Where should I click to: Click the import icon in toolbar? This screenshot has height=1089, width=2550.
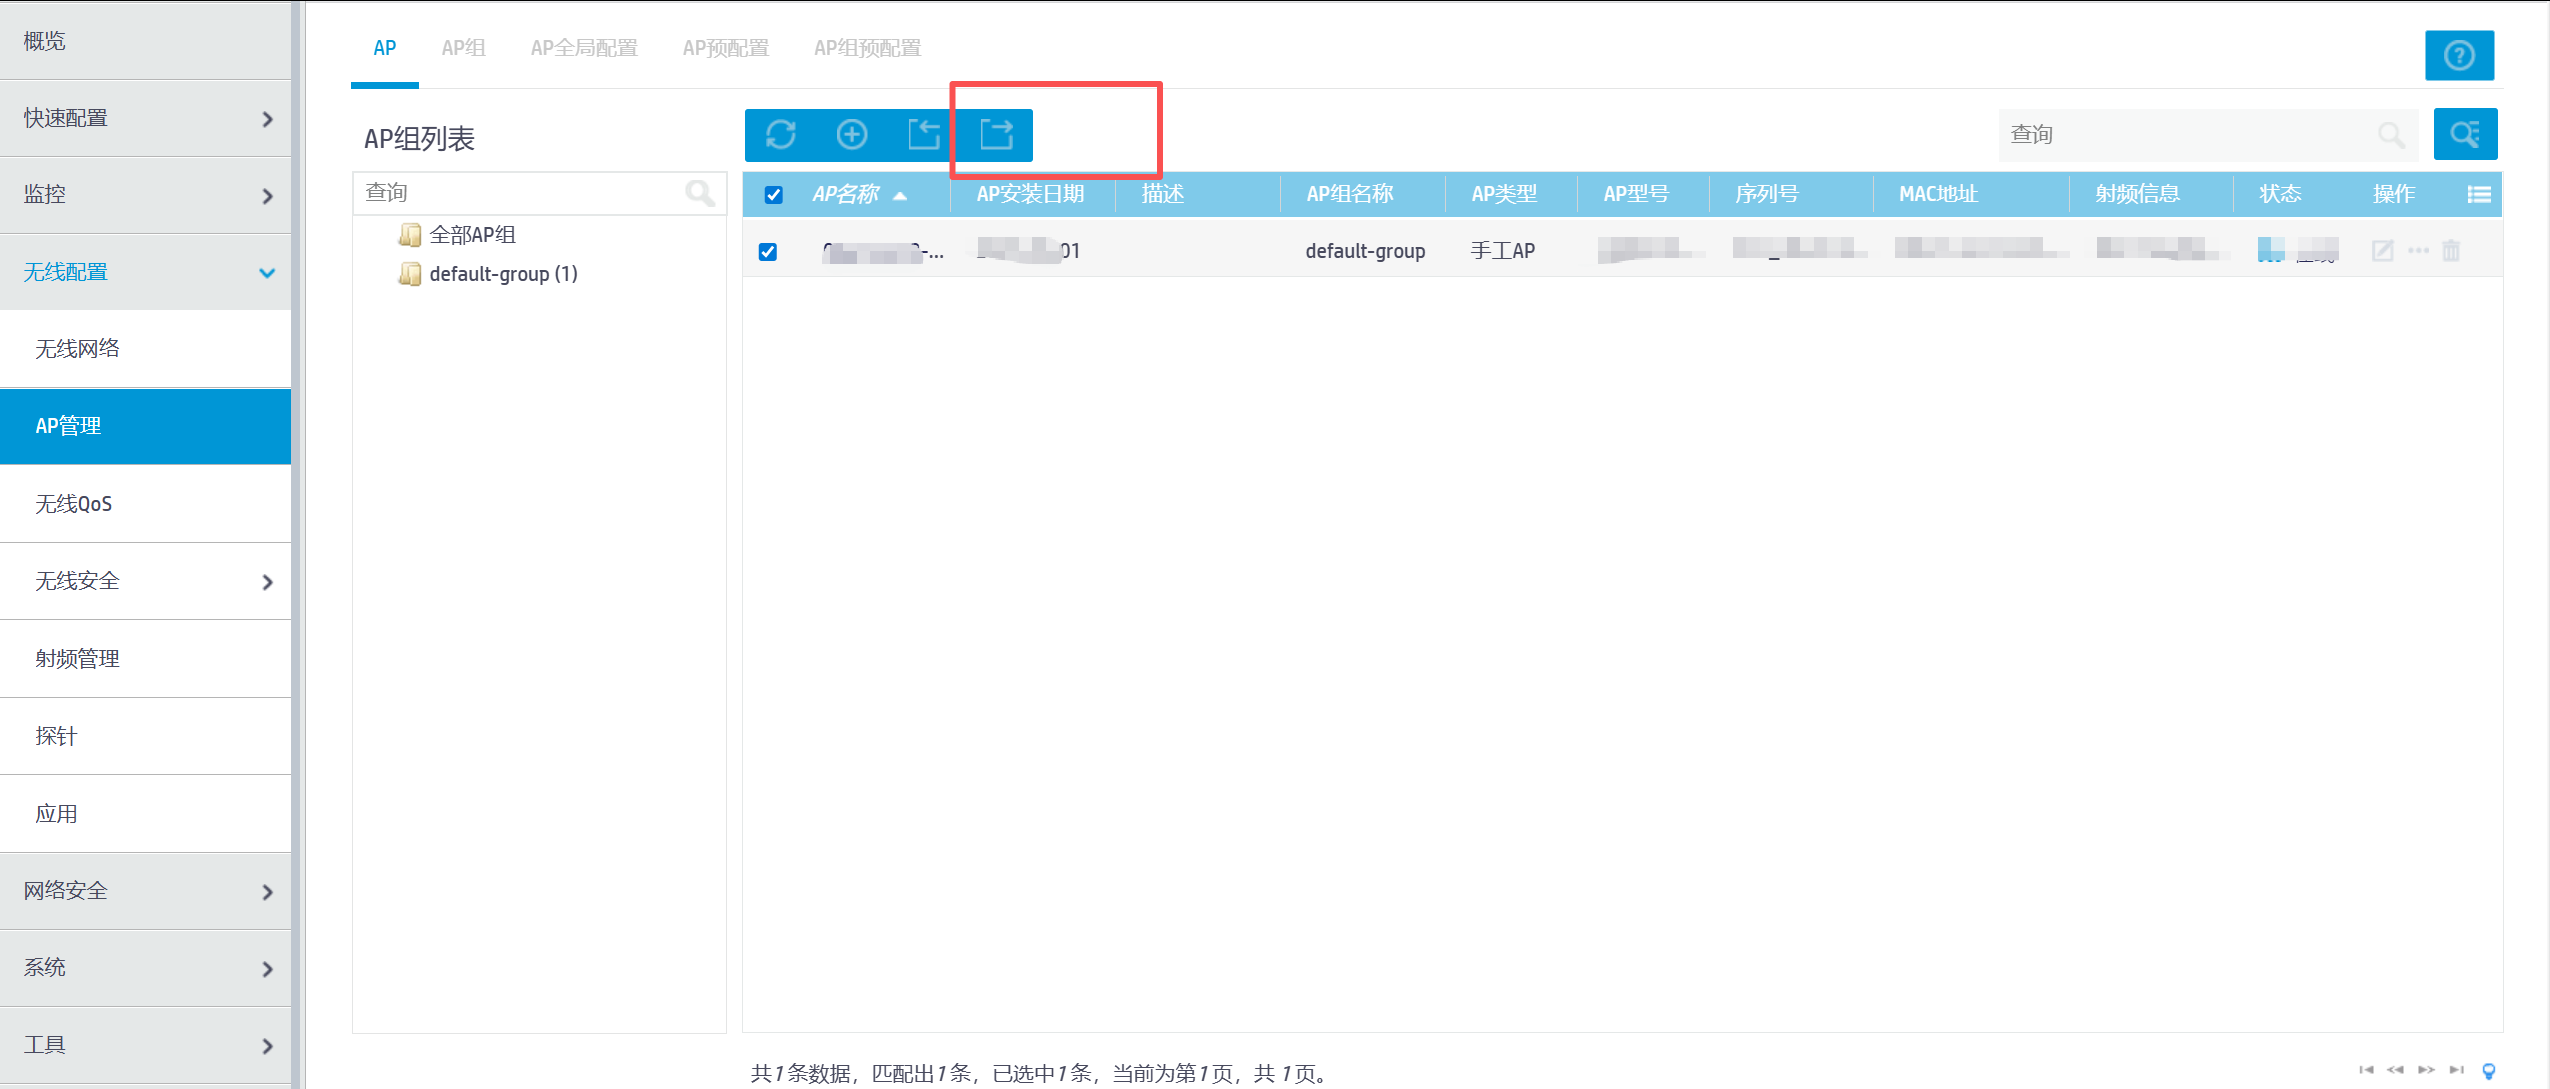click(923, 134)
